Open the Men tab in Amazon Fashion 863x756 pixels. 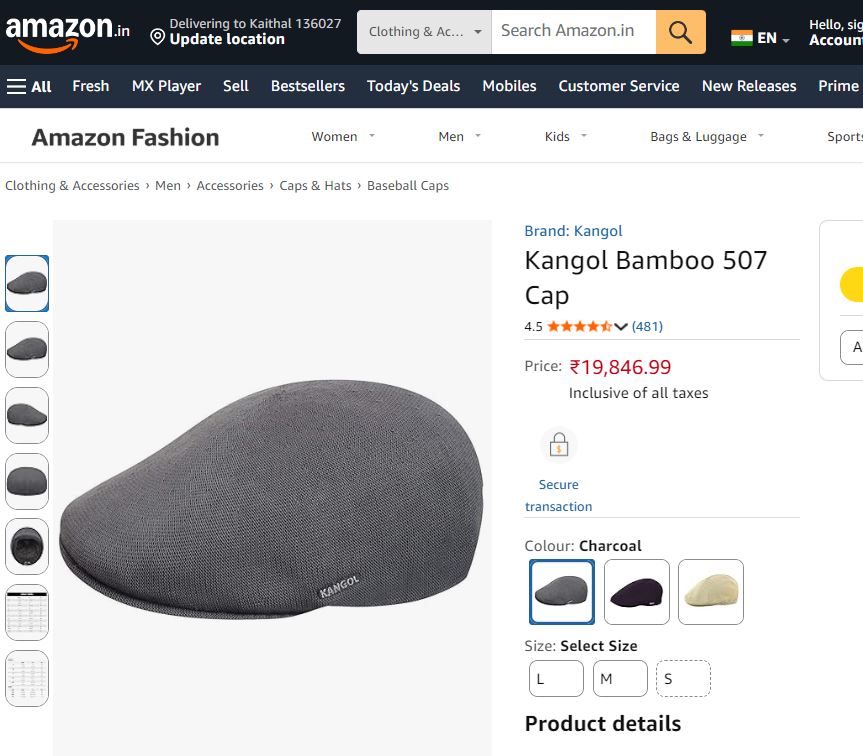click(x=450, y=136)
